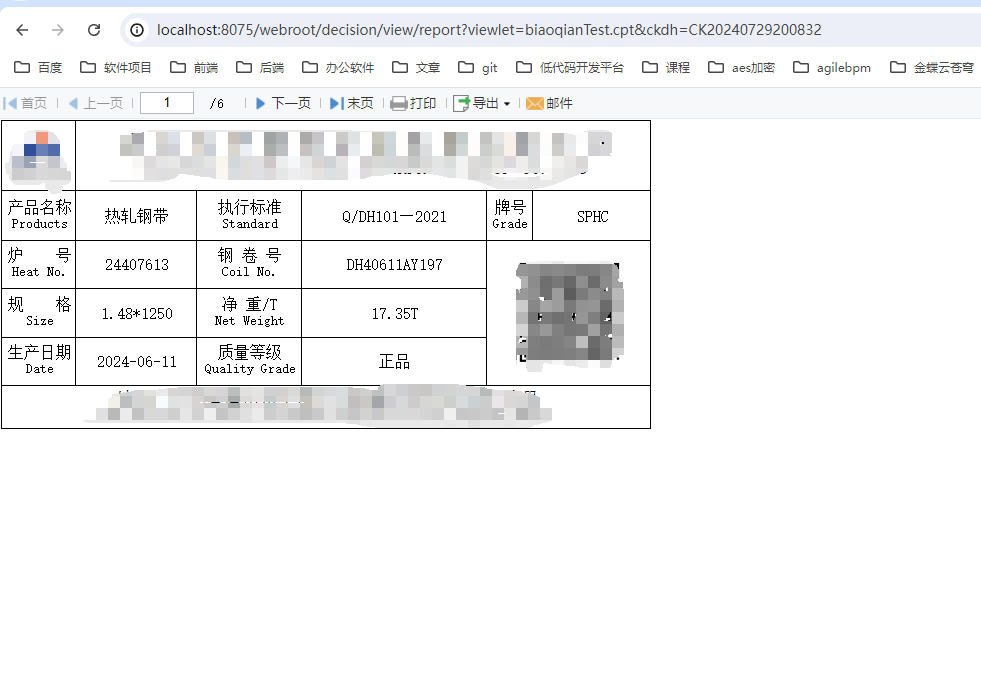Open the agilebpm bookmark folder
Image resolution: width=981 pixels, height=686 pixels.
(x=831, y=68)
